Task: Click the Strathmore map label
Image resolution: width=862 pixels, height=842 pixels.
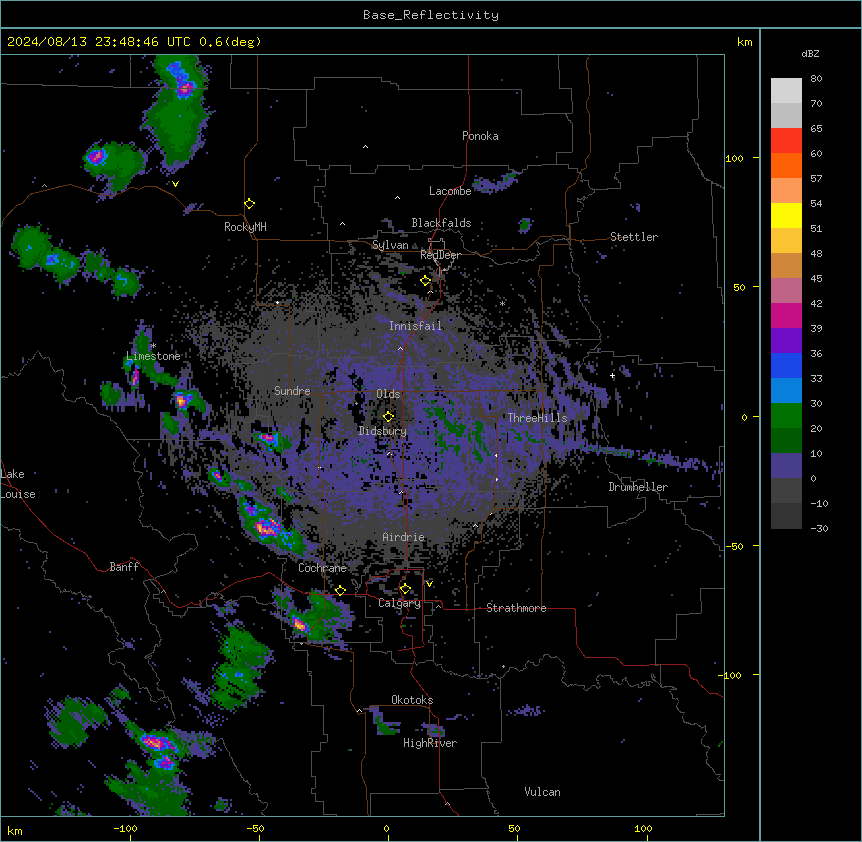Action: (516, 608)
